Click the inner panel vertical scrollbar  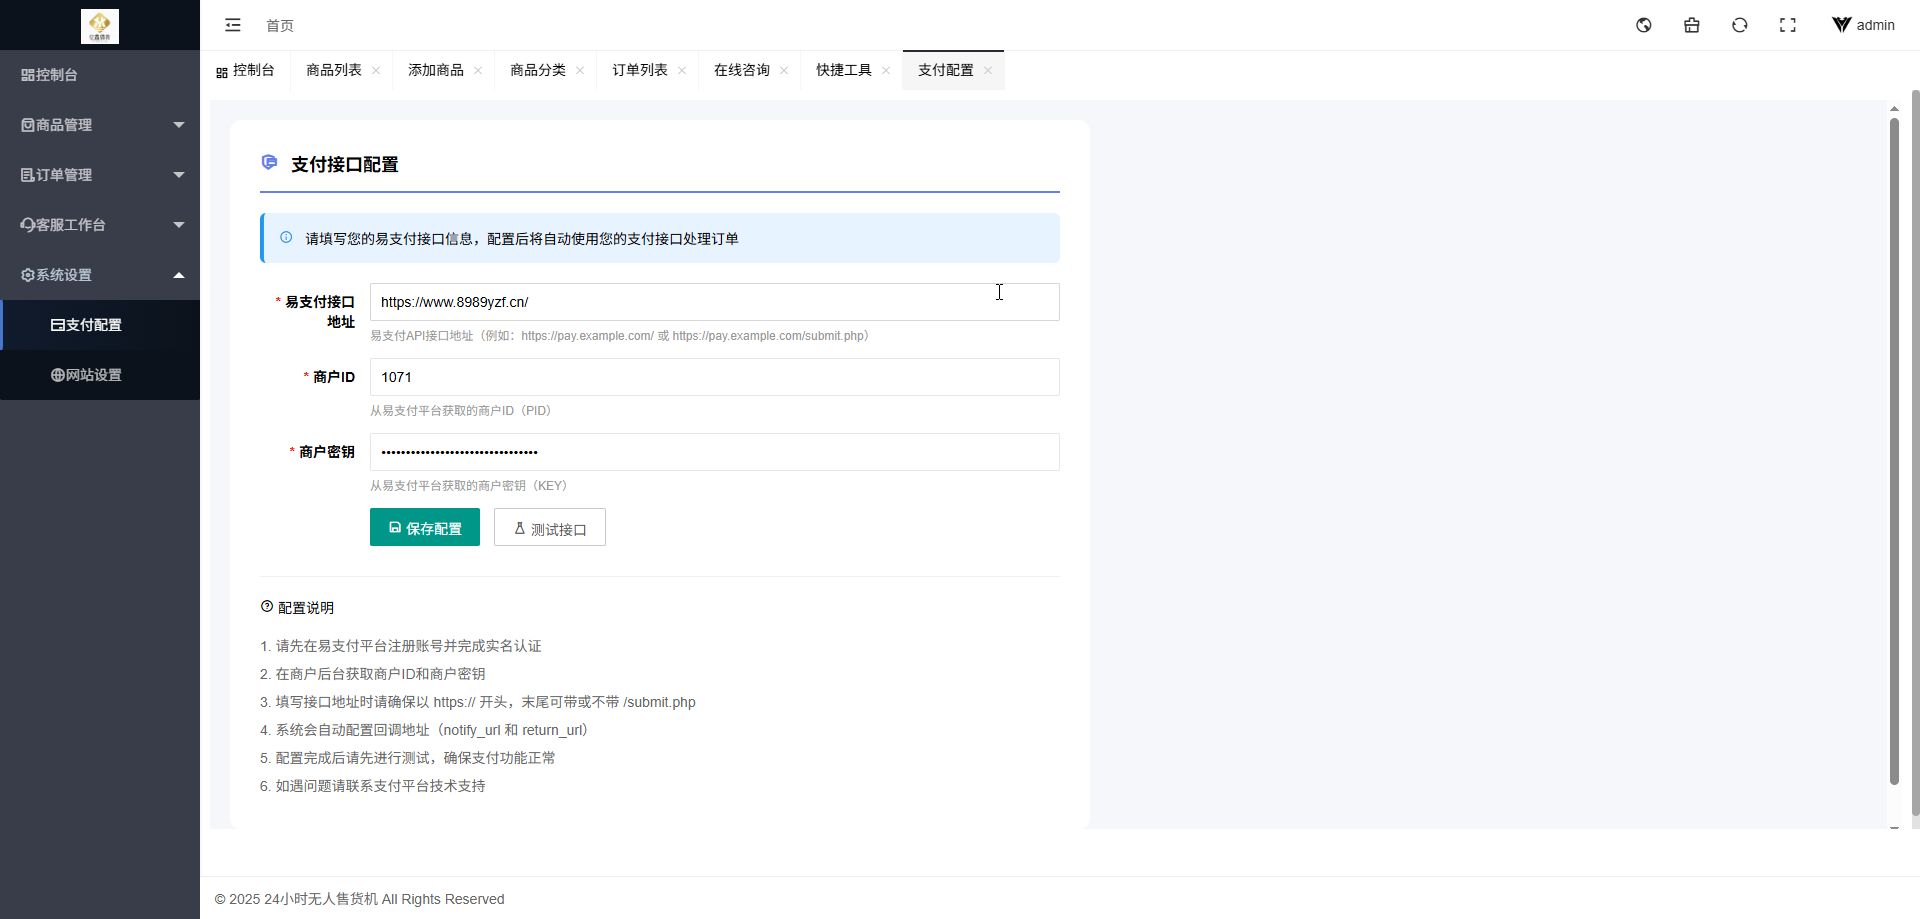(1894, 452)
